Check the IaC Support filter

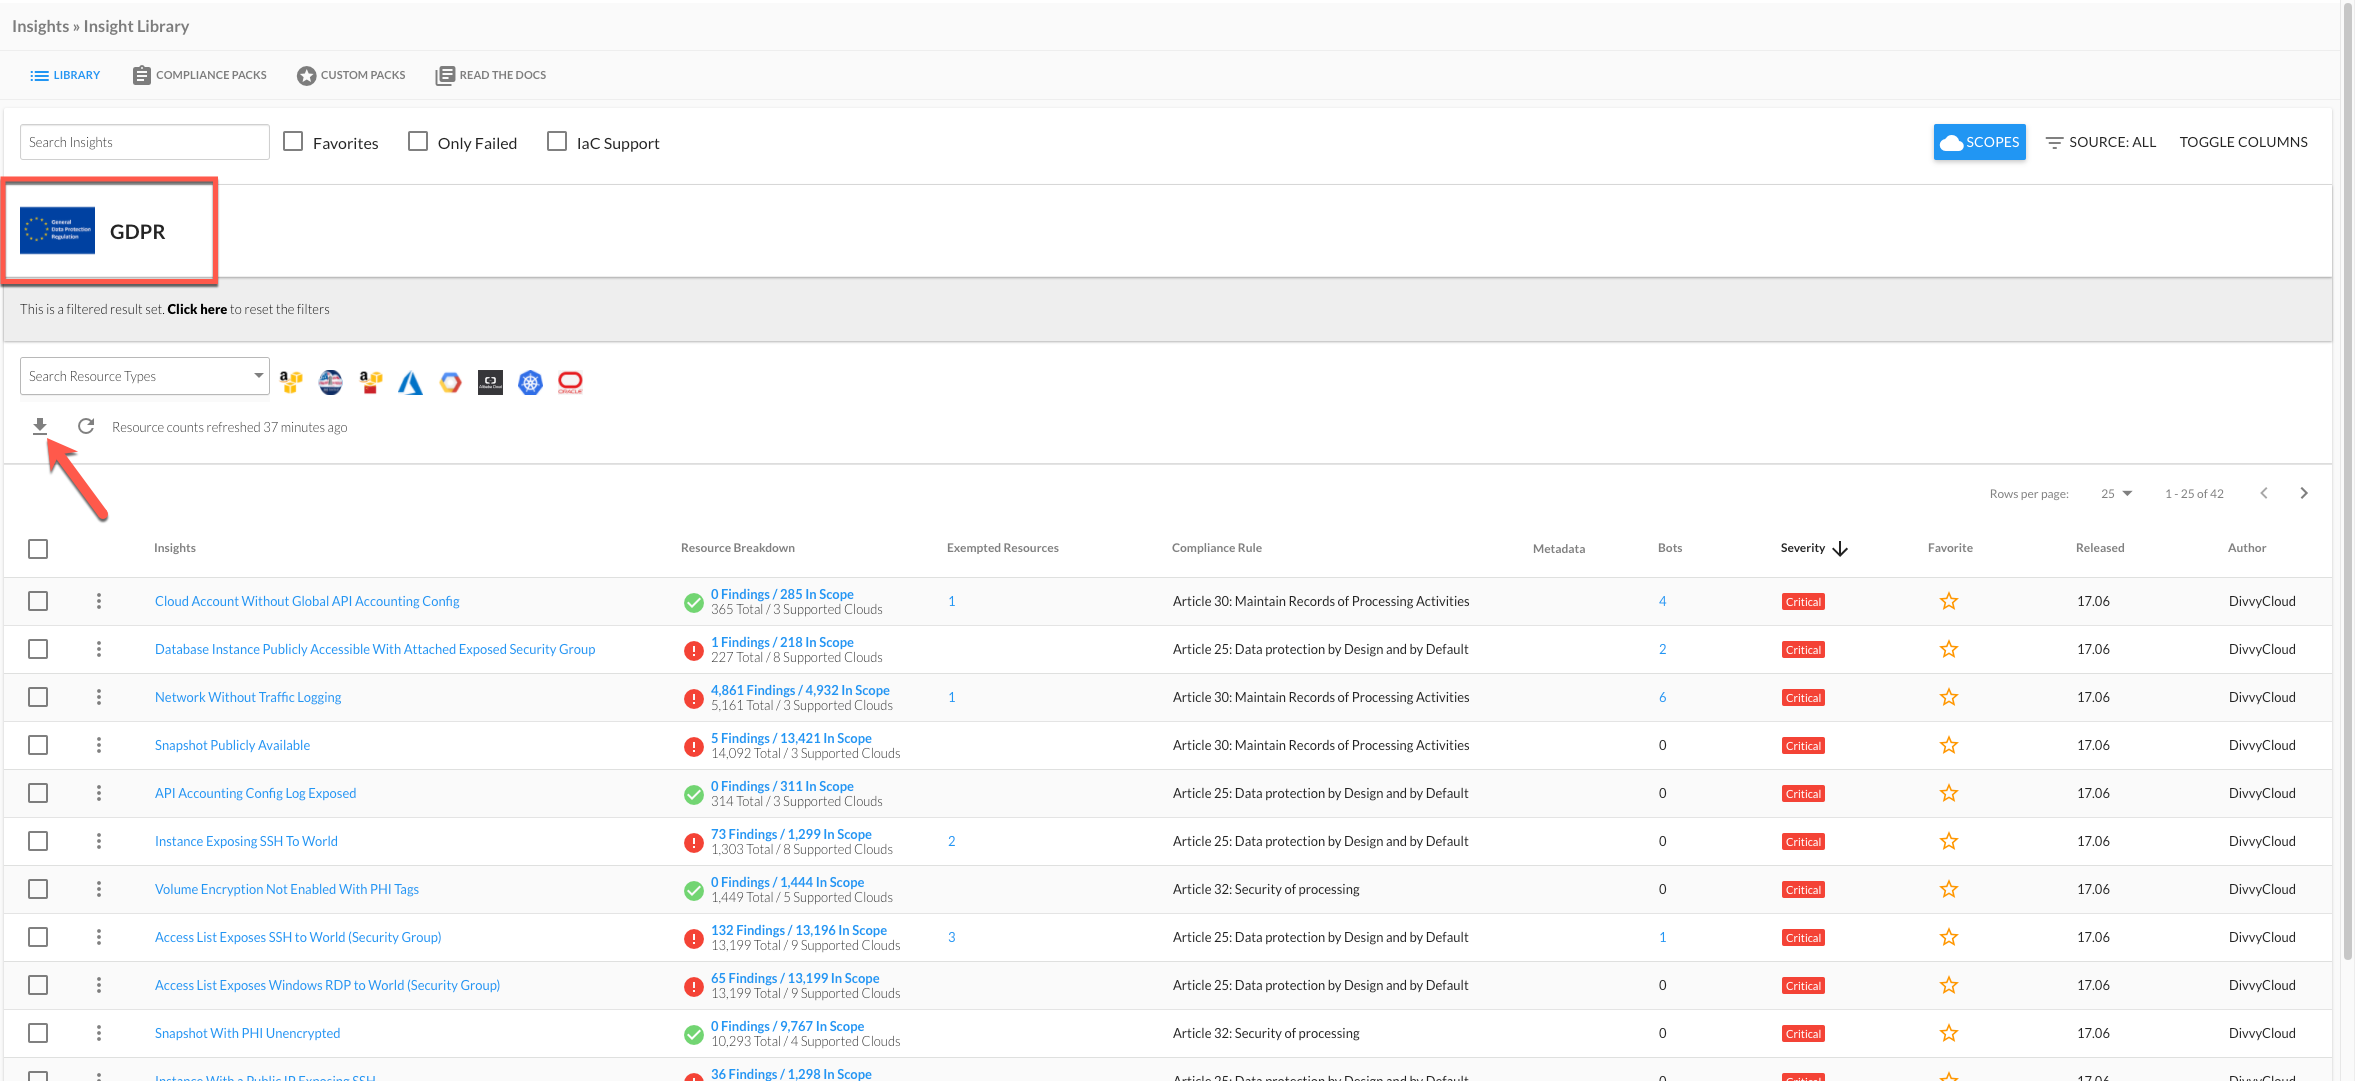click(x=557, y=142)
